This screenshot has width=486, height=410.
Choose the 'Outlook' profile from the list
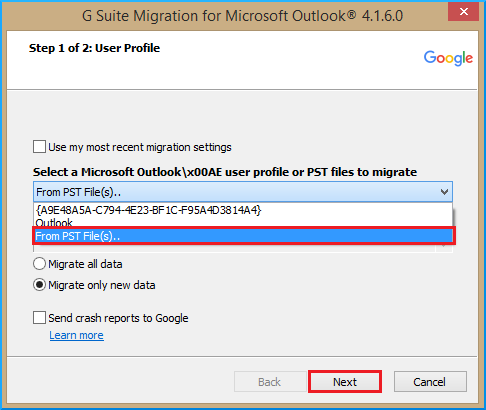tap(243, 222)
